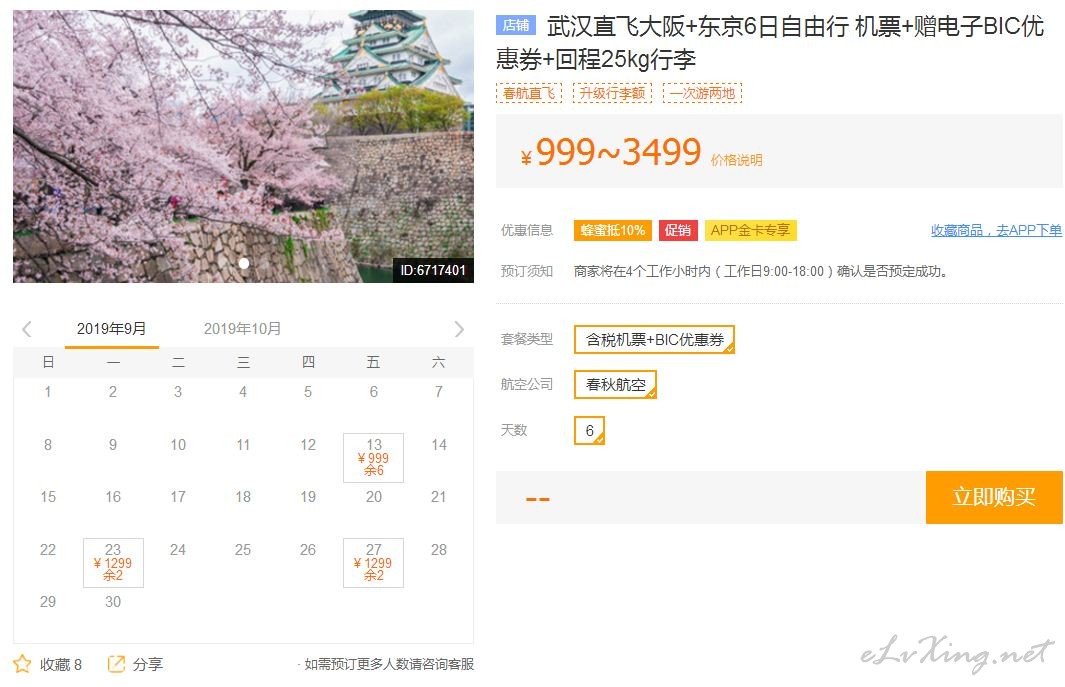Click the 蜂蜜抵10% discount tag

[x=613, y=230]
